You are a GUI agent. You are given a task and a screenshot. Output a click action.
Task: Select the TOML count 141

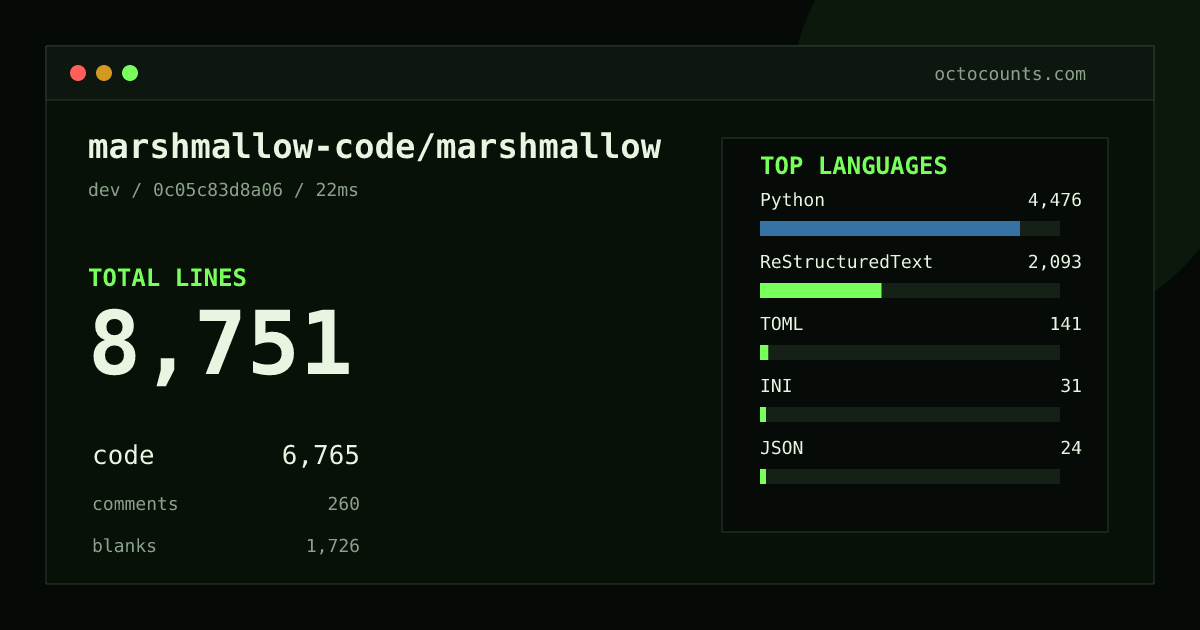click(x=1065, y=324)
